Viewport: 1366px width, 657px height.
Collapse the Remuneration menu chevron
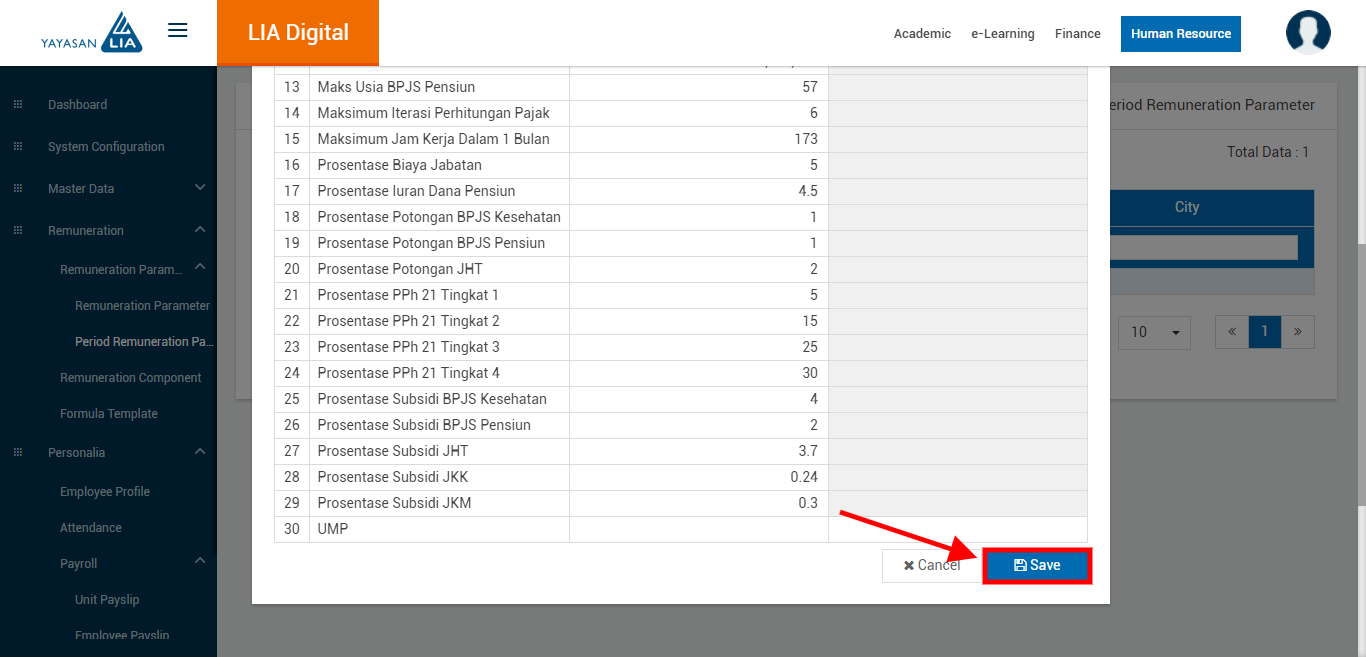pos(200,230)
